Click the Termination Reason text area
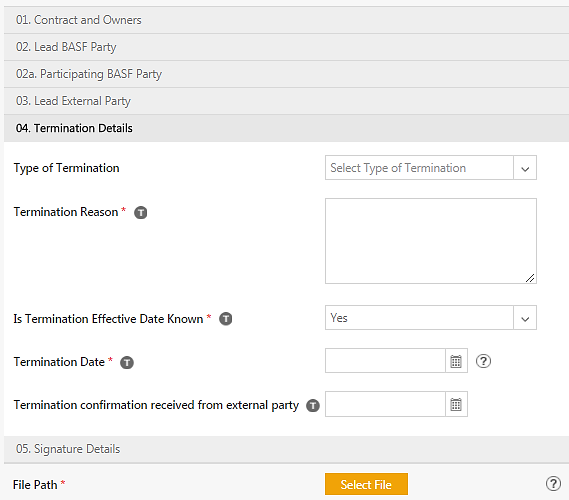The width and height of the screenshot is (569, 500). point(431,241)
